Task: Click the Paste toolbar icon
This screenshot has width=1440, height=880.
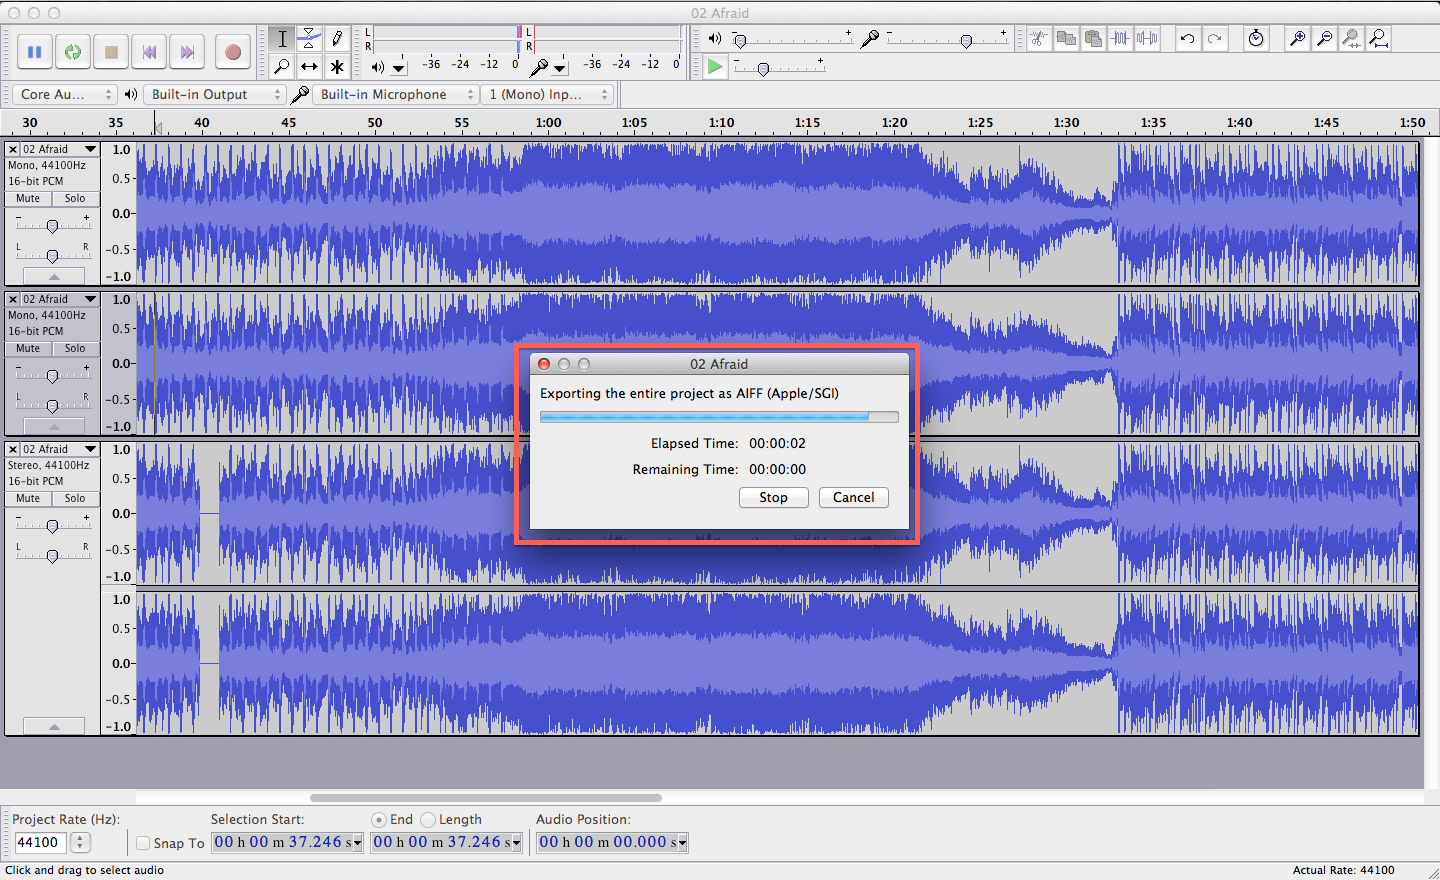Action: pos(1093,39)
